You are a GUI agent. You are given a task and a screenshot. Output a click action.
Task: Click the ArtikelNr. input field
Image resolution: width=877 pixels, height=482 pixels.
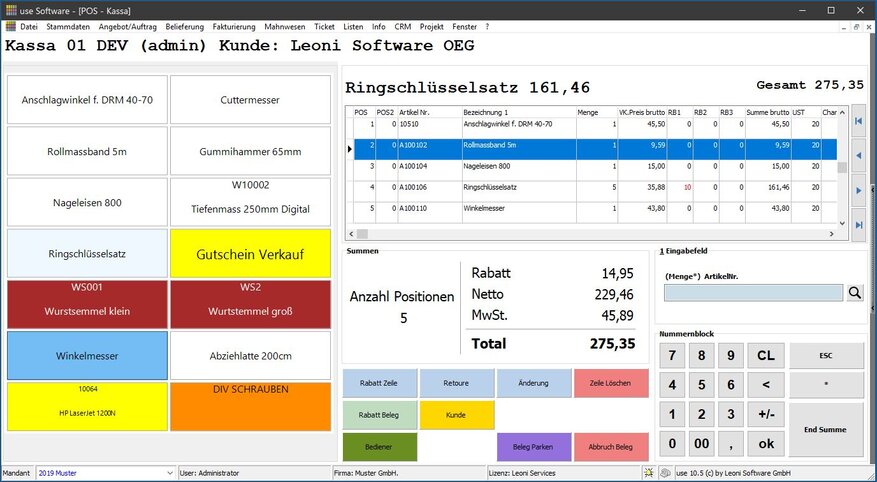pyautogui.click(x=754, y=293)
